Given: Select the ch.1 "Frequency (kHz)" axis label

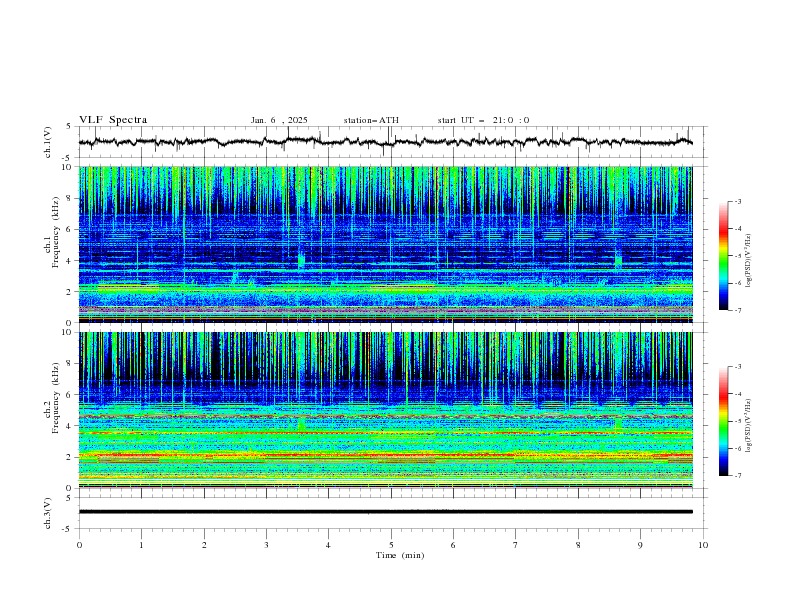Looking at the screenshot, I should [x=56, y=230].
